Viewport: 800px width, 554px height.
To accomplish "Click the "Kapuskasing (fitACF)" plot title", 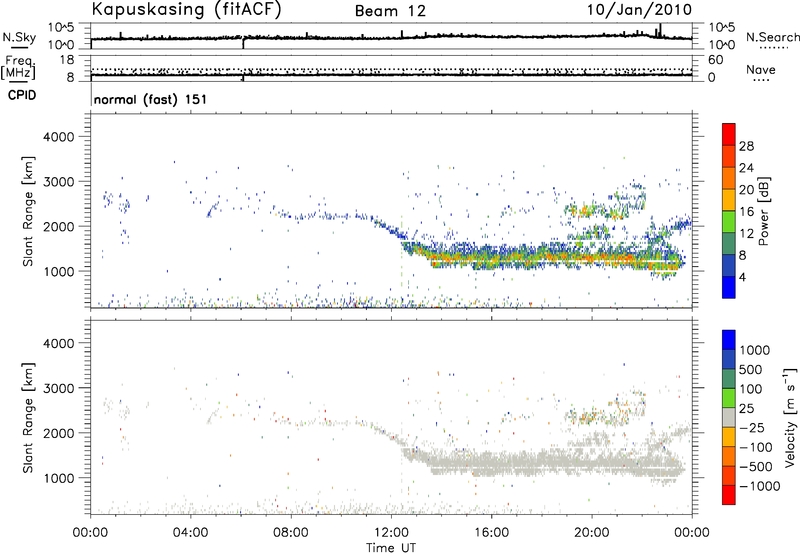I will [x=186, y=9].
